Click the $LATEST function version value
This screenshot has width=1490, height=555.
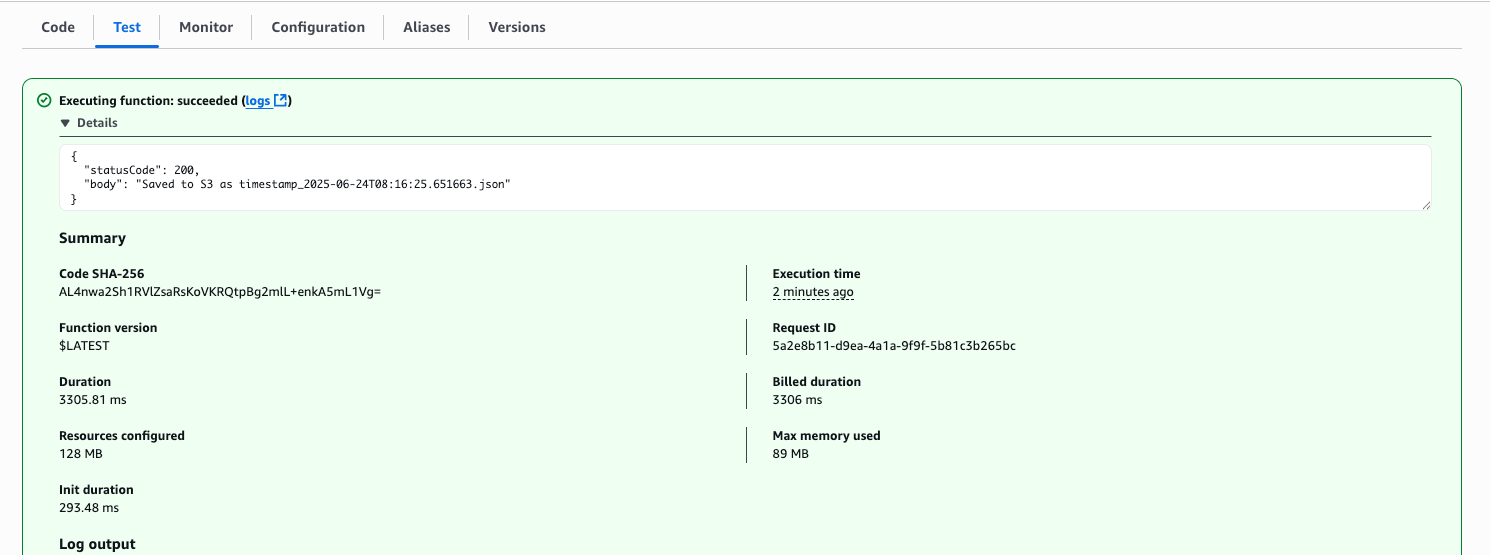pos(84,346)
